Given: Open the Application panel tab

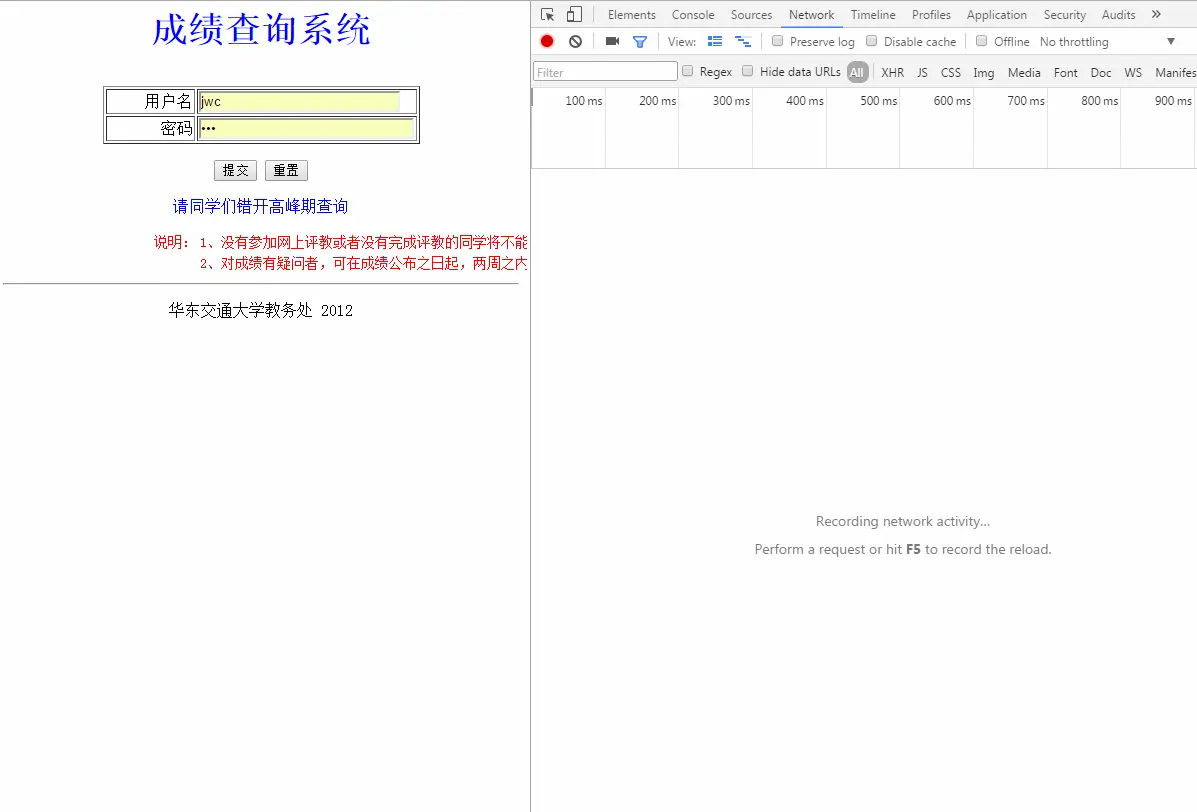Looking at the screenshot, I should pyautogui.click(x=996, y=14).
